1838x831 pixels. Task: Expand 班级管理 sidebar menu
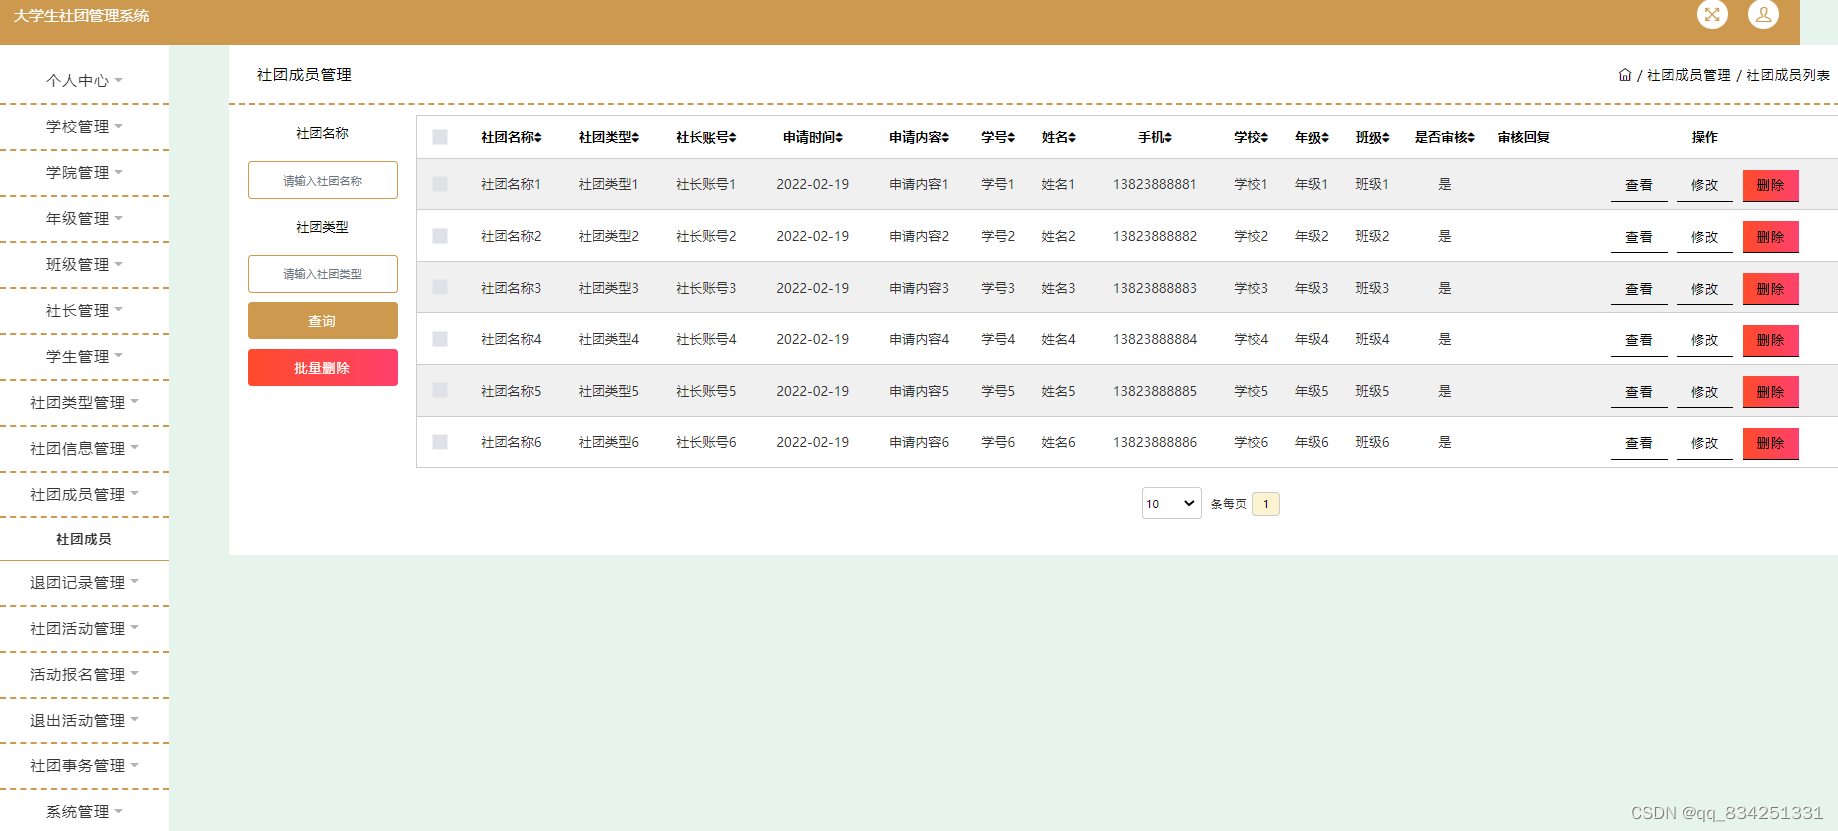tap(84, 264)
